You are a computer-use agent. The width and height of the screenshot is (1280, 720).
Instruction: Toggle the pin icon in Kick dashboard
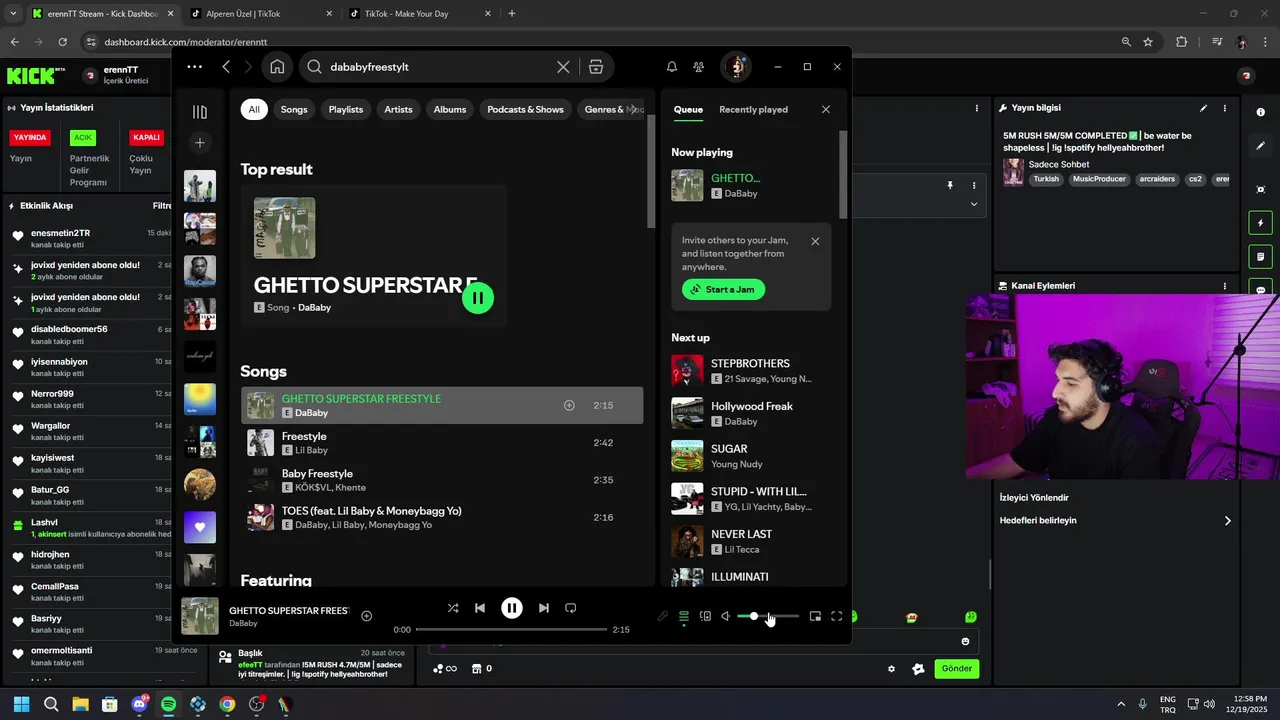coord(951,185)
